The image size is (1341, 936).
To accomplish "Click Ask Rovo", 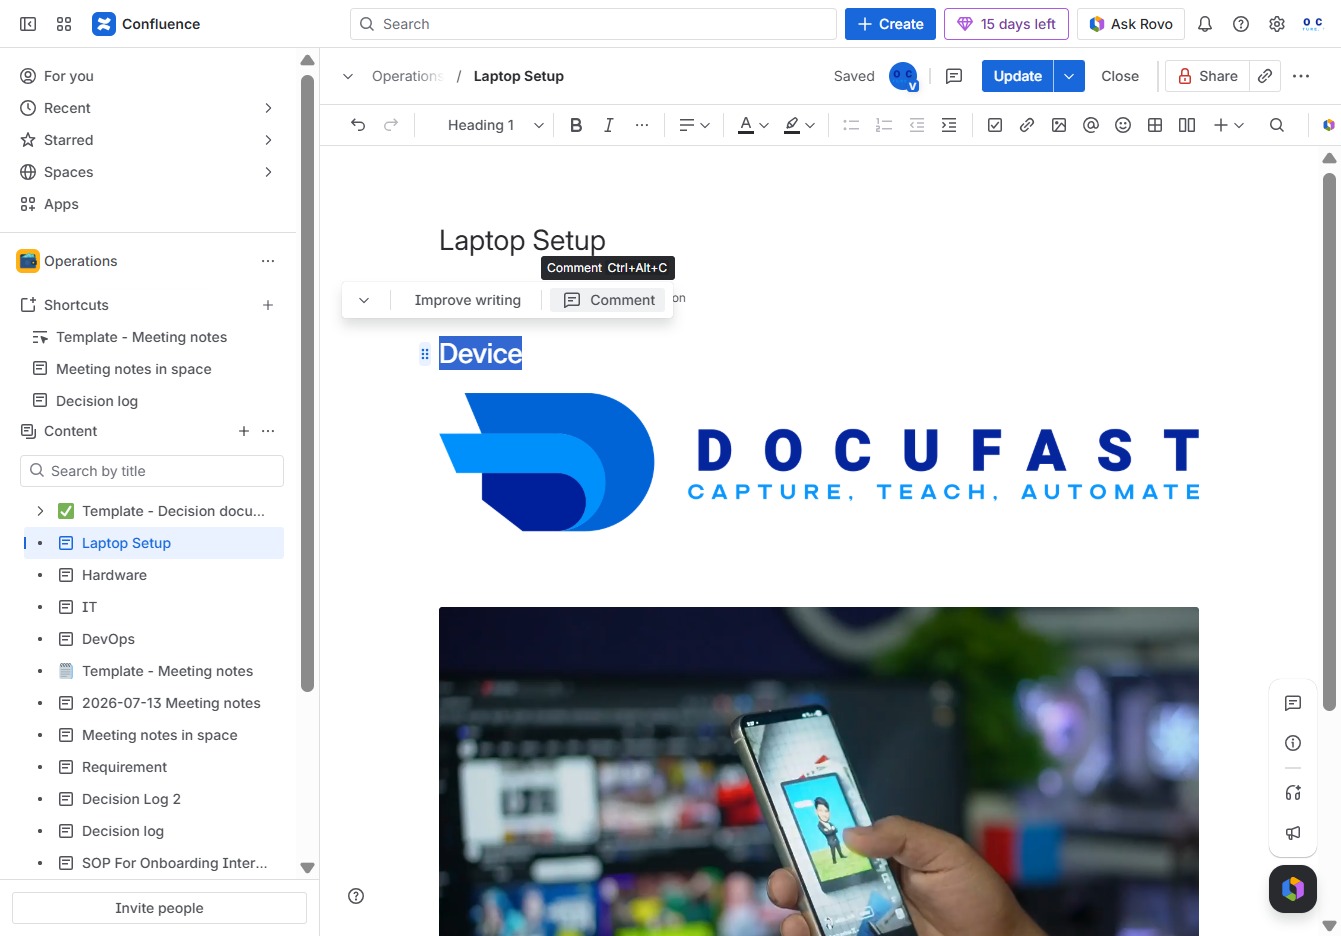I will 1131,24.
